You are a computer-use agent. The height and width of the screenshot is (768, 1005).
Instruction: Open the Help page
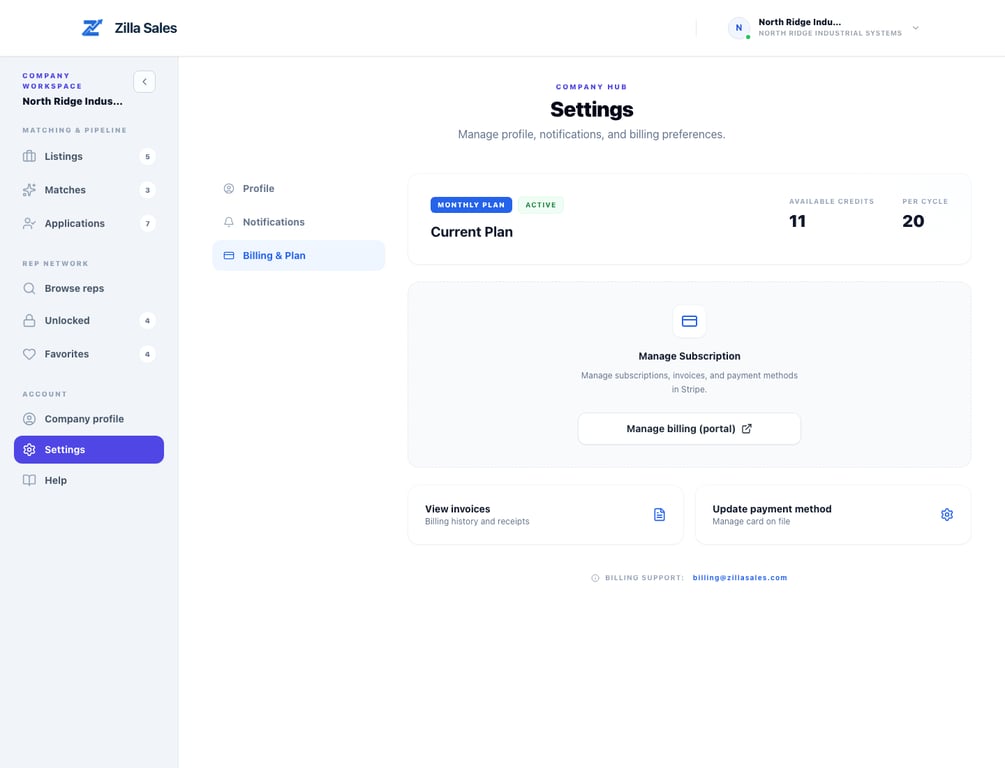[x=88, y=480]
